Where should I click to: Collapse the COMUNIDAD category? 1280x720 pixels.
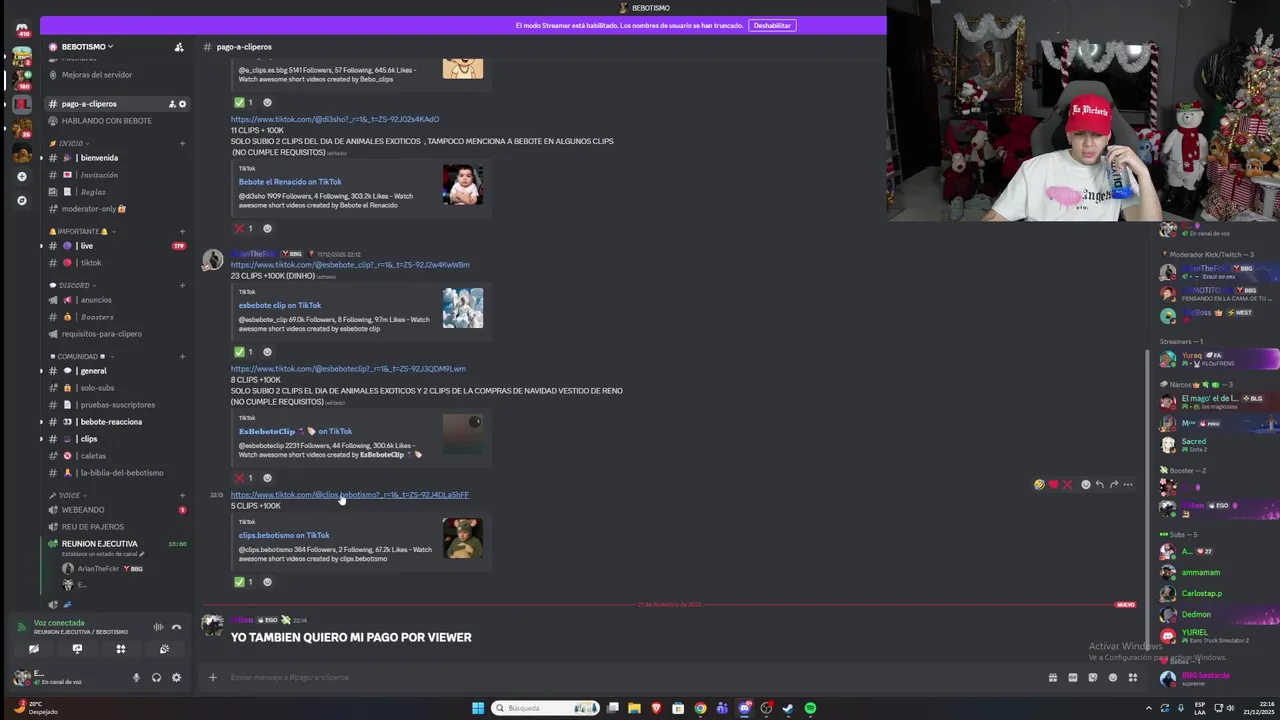[x=80, y=356]
